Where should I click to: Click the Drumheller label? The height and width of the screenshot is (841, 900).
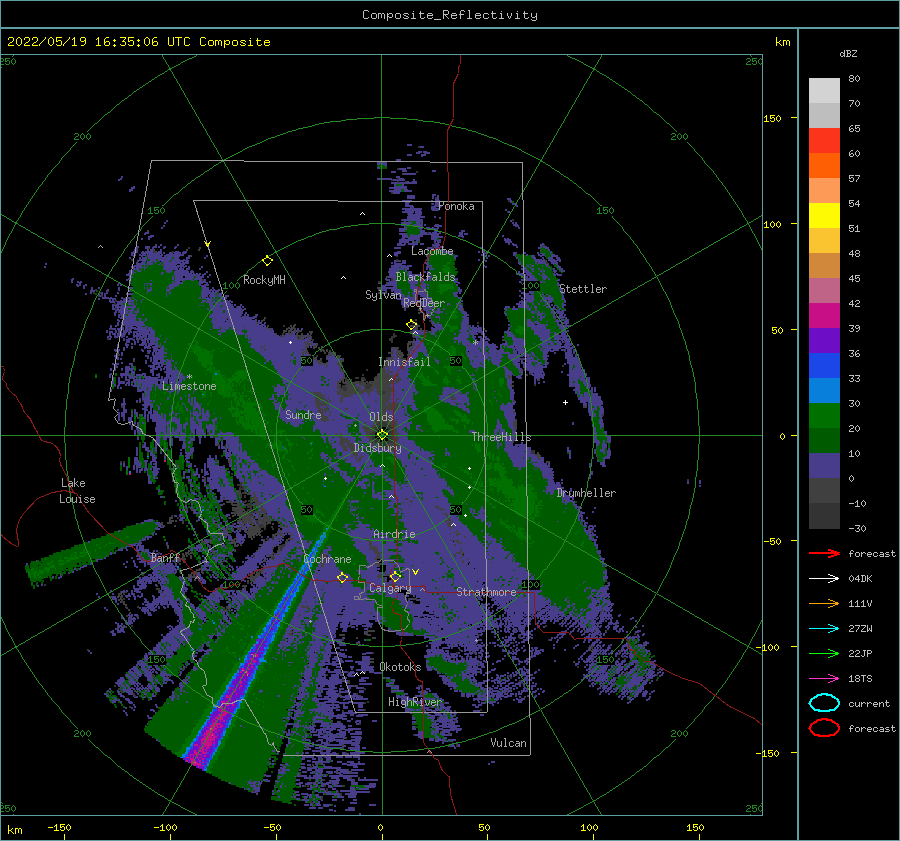(x=586, y=493)
